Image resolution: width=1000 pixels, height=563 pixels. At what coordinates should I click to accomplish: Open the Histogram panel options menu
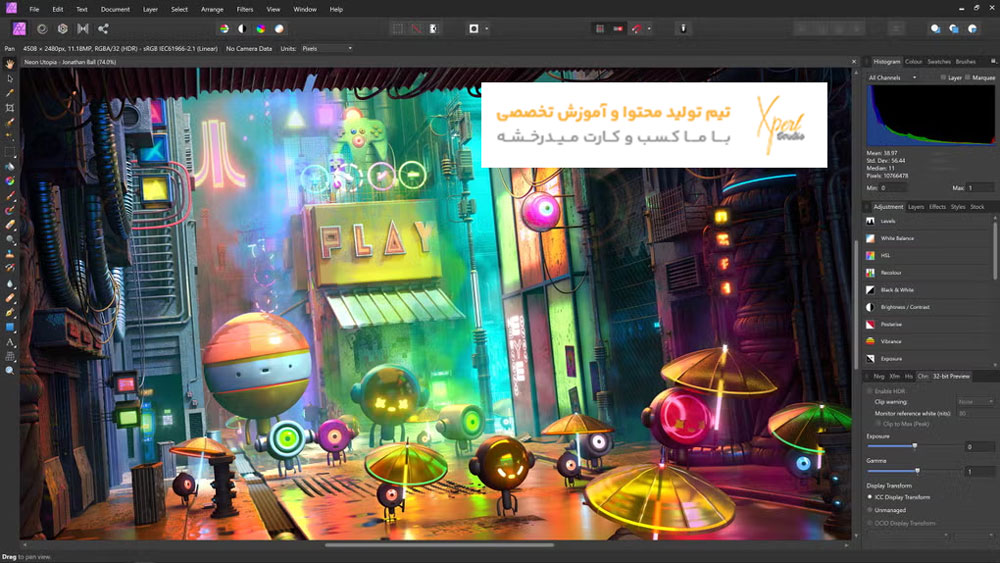pyautogui.click(x=993, y=61)
